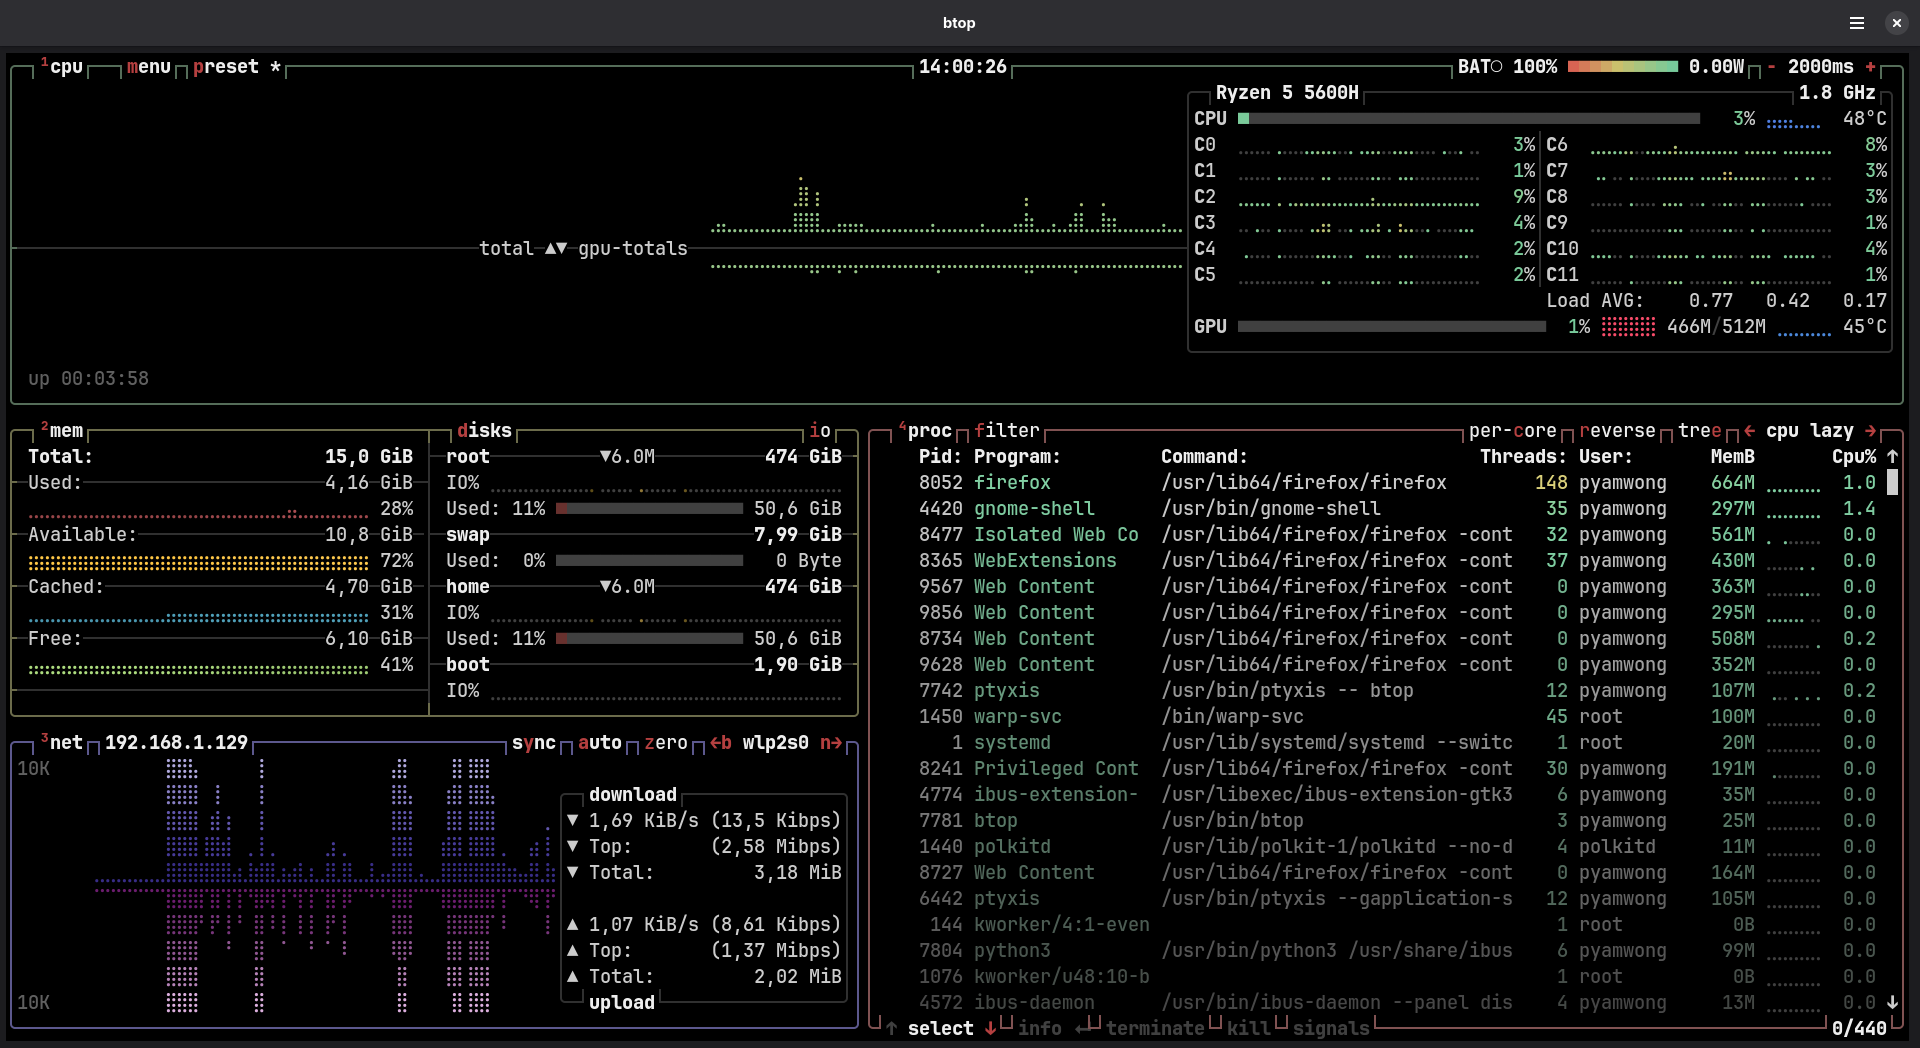
Task: Toggle per-core CPU usage in proc panel
Action: [x=1512, y=431]
